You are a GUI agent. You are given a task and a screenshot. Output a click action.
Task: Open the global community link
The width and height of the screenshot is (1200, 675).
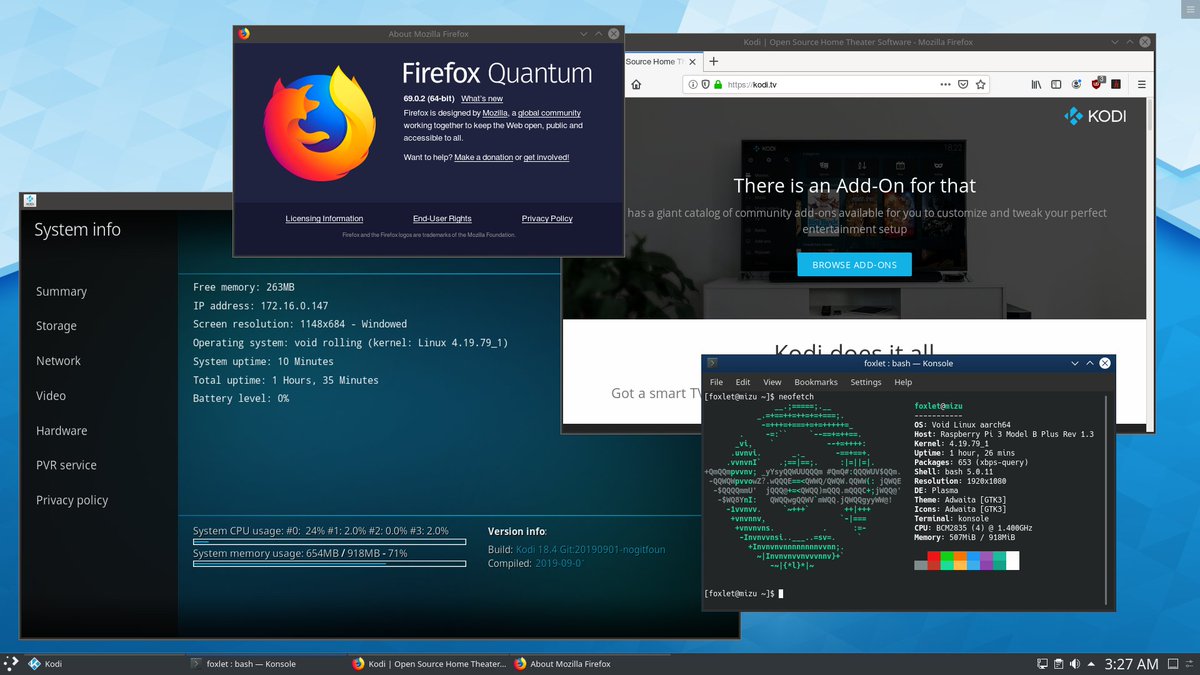pyautogui.click(x=549, y=113)
